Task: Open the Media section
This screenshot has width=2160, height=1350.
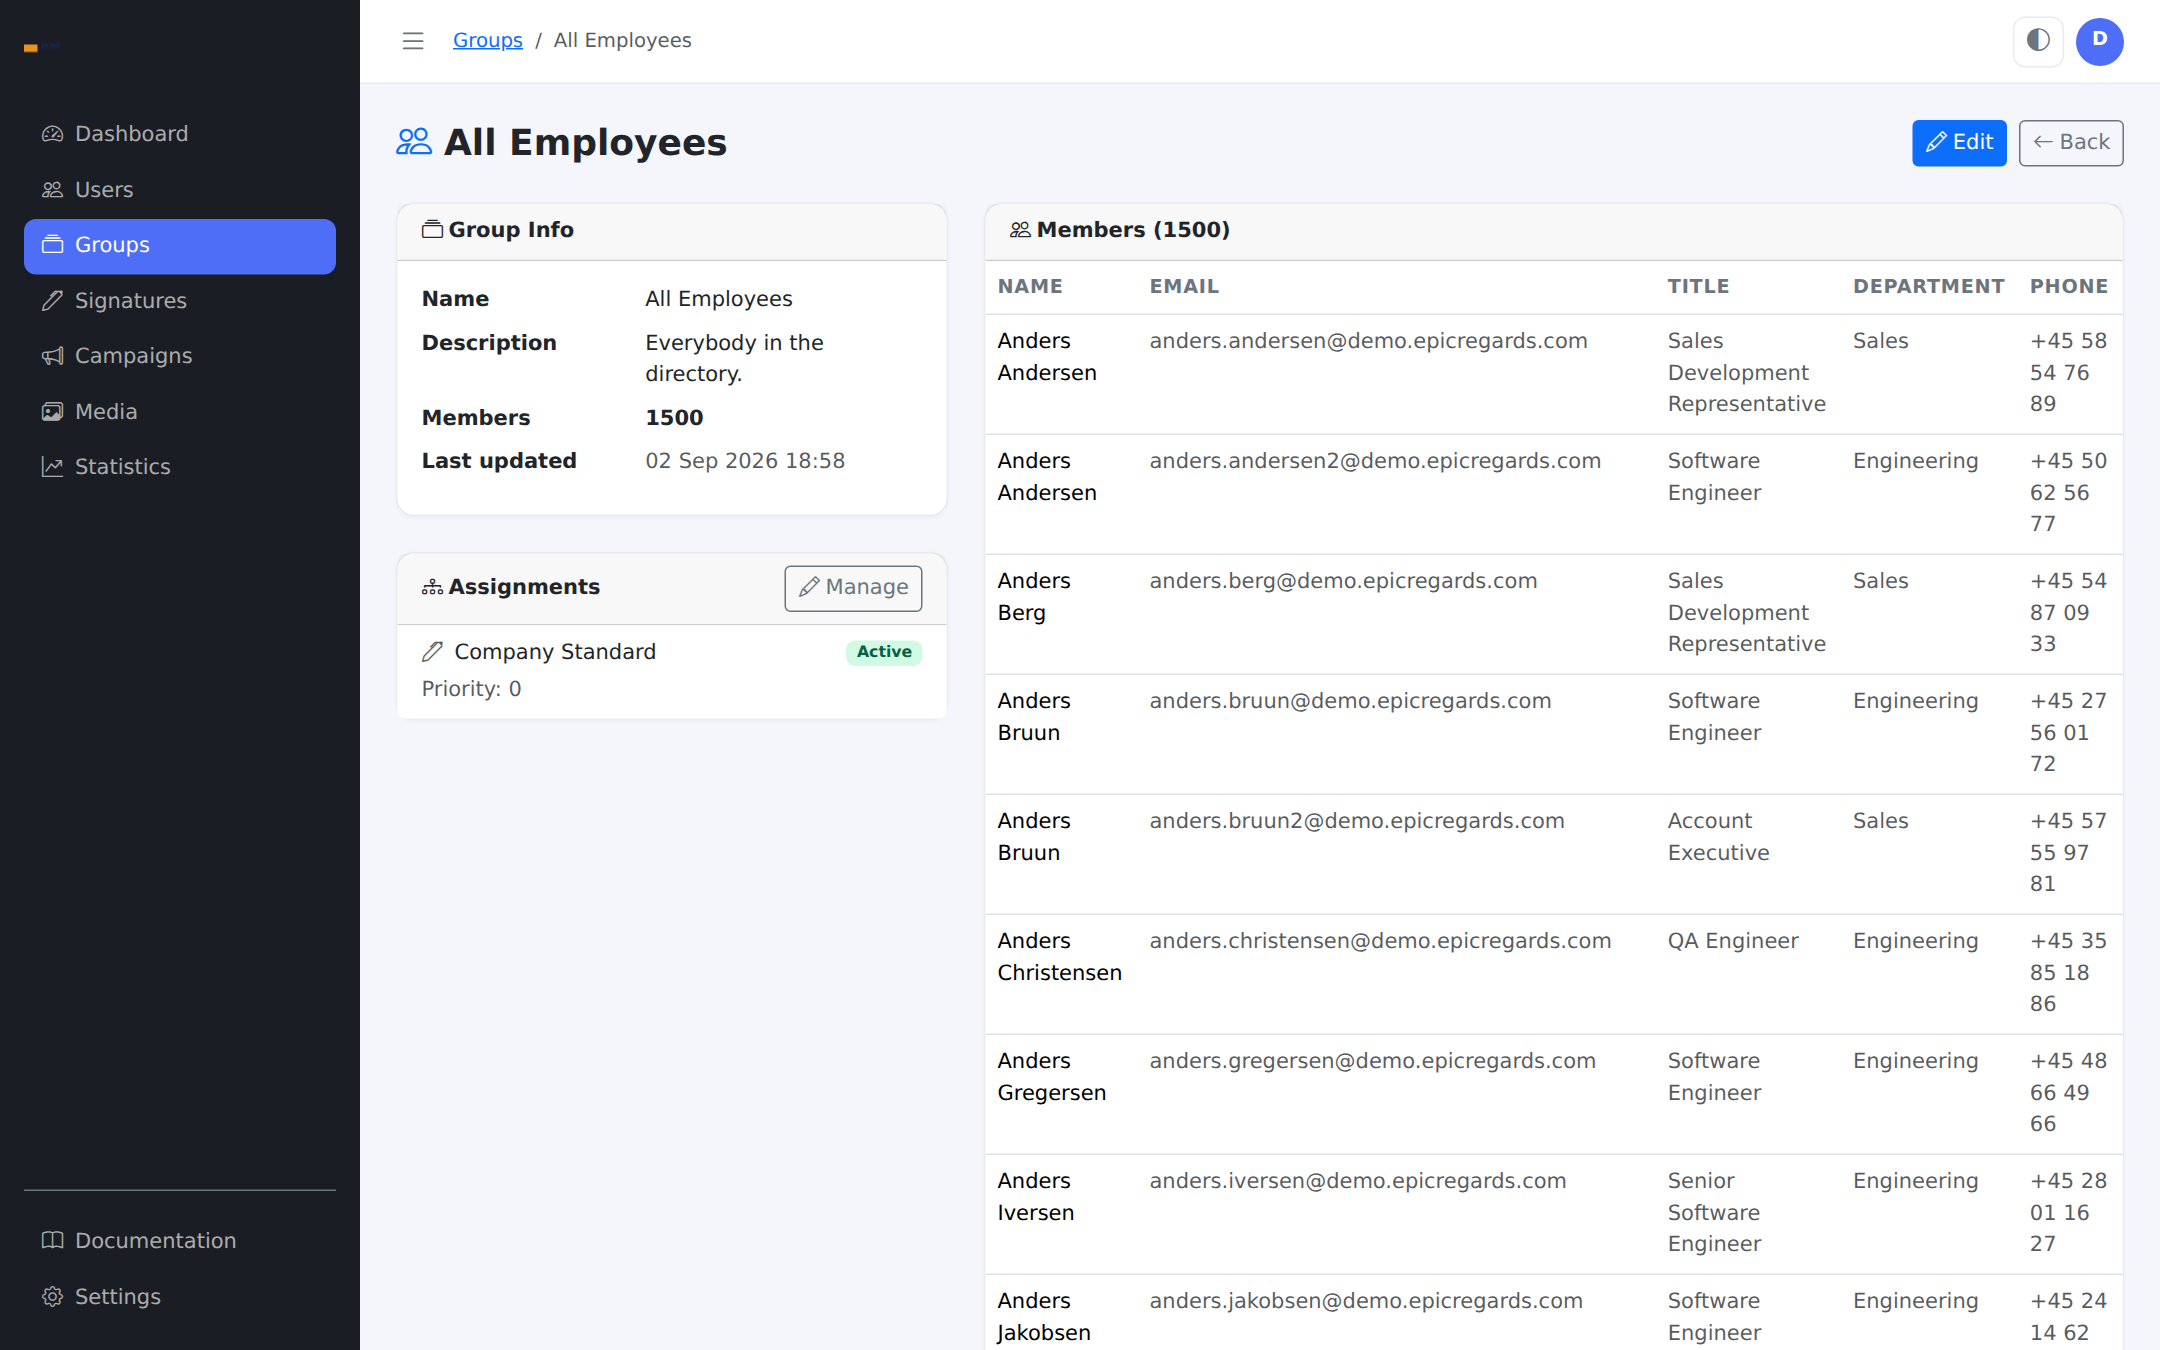Action: [180, 412]
